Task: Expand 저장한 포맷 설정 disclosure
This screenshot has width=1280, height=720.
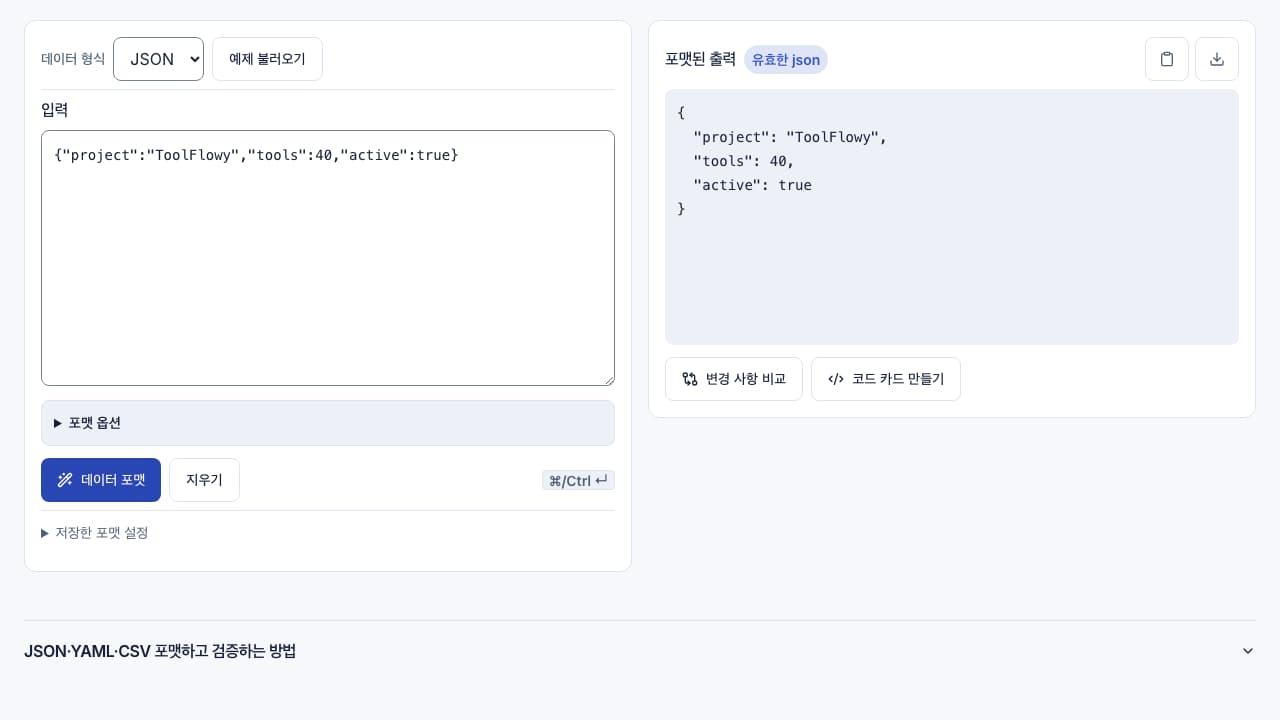Action: click(x=95, y=533)
